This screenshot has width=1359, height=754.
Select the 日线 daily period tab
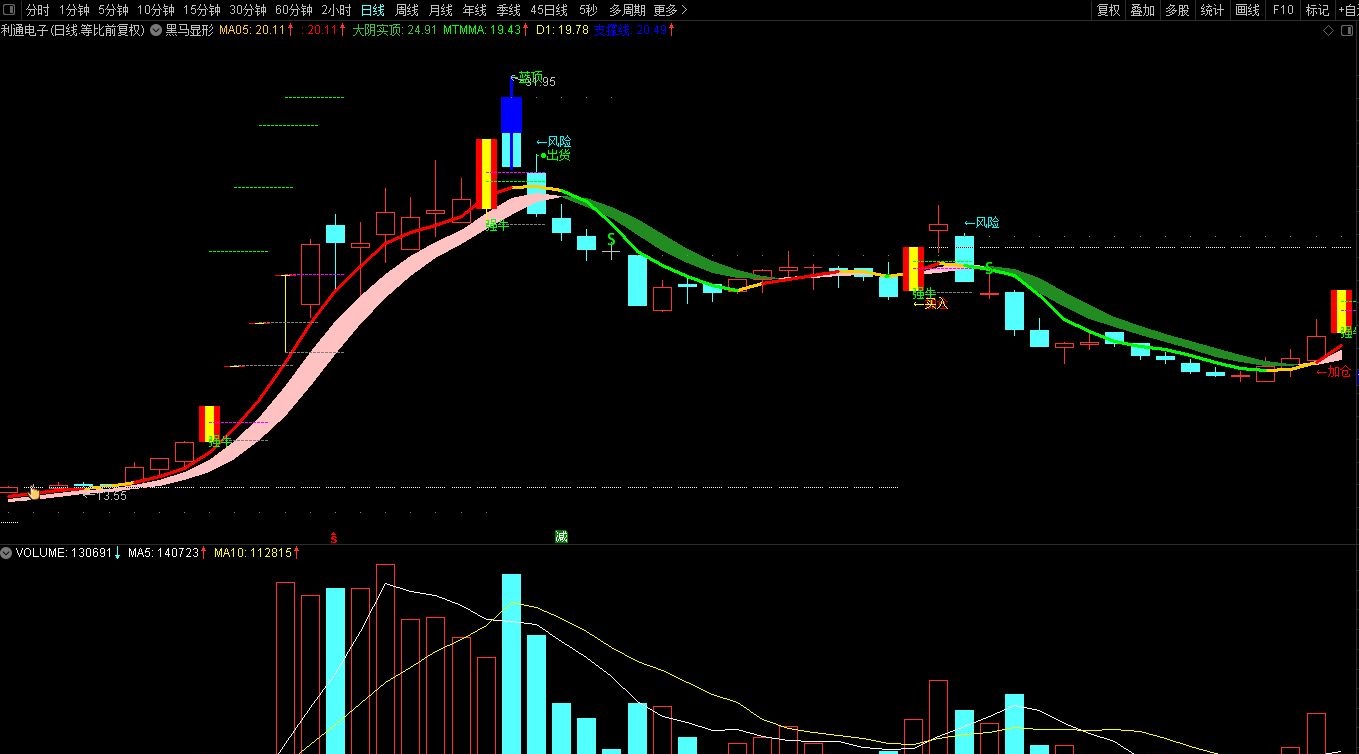[x=372, y=10]
